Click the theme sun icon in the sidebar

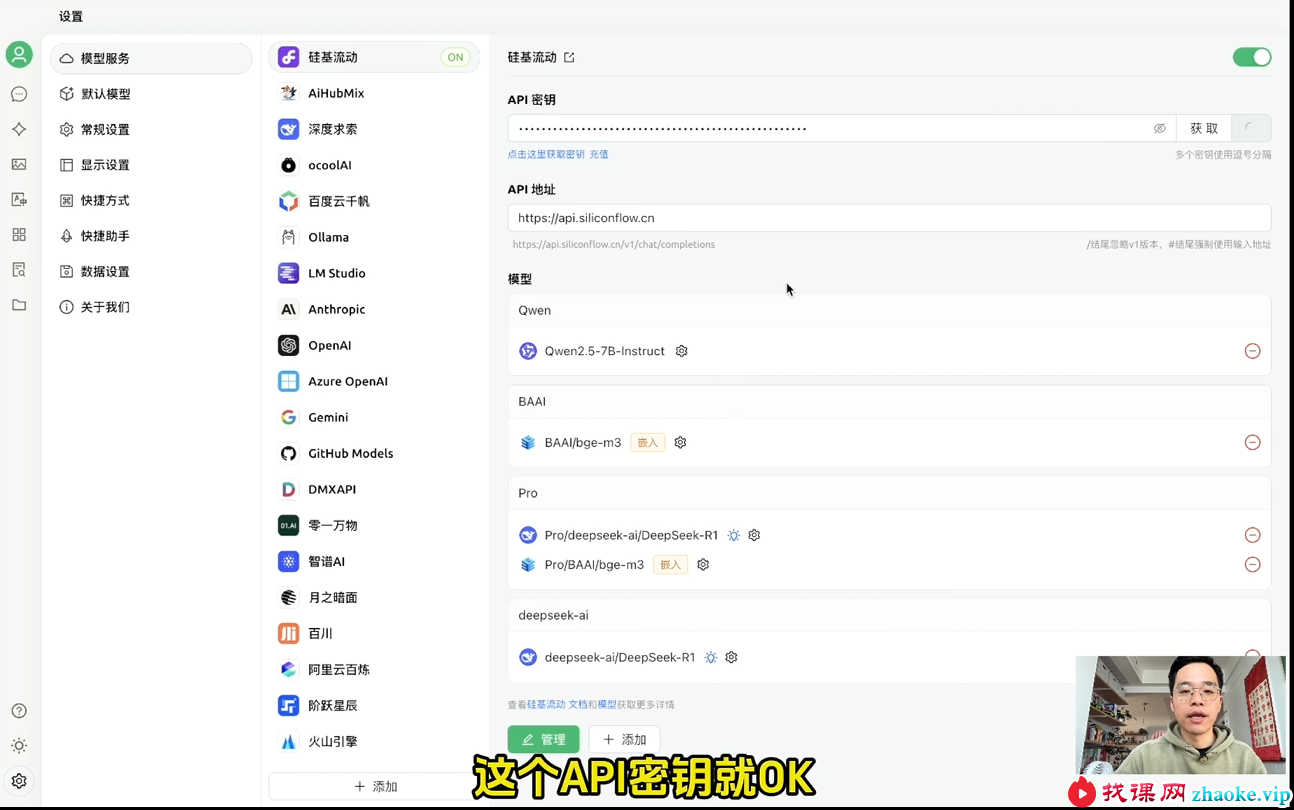19,746
